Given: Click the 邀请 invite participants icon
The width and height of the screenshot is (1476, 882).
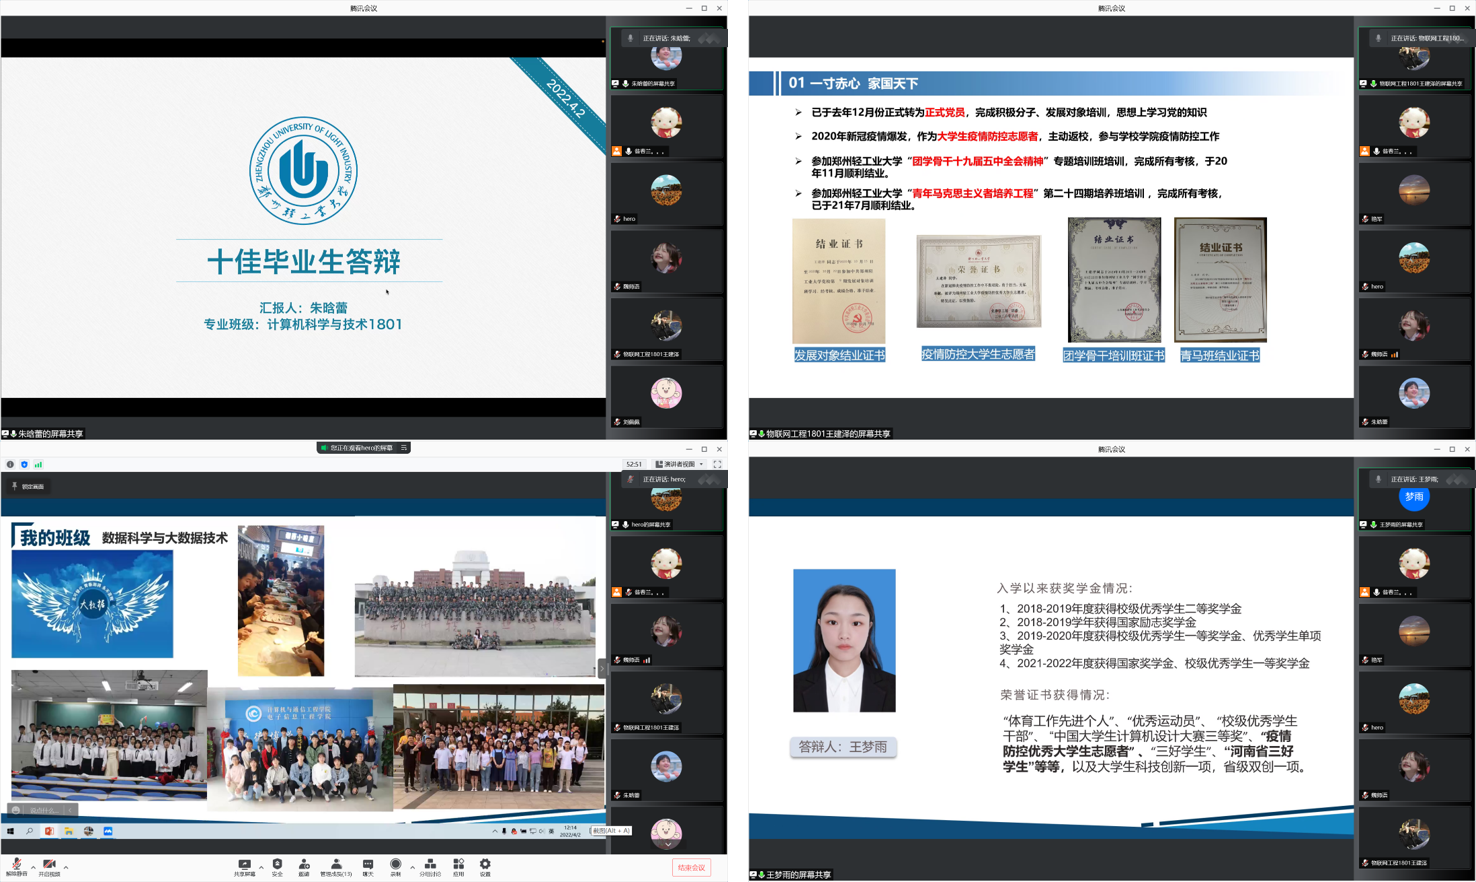Looking at the screenshot, I should click(x=304, y=866).
